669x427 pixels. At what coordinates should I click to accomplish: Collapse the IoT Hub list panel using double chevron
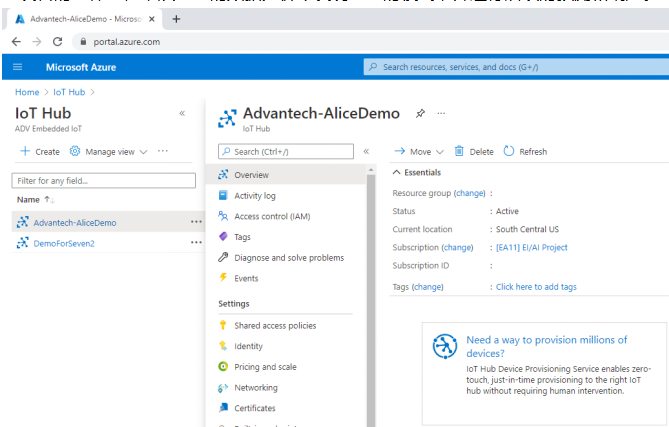point(182,113)
